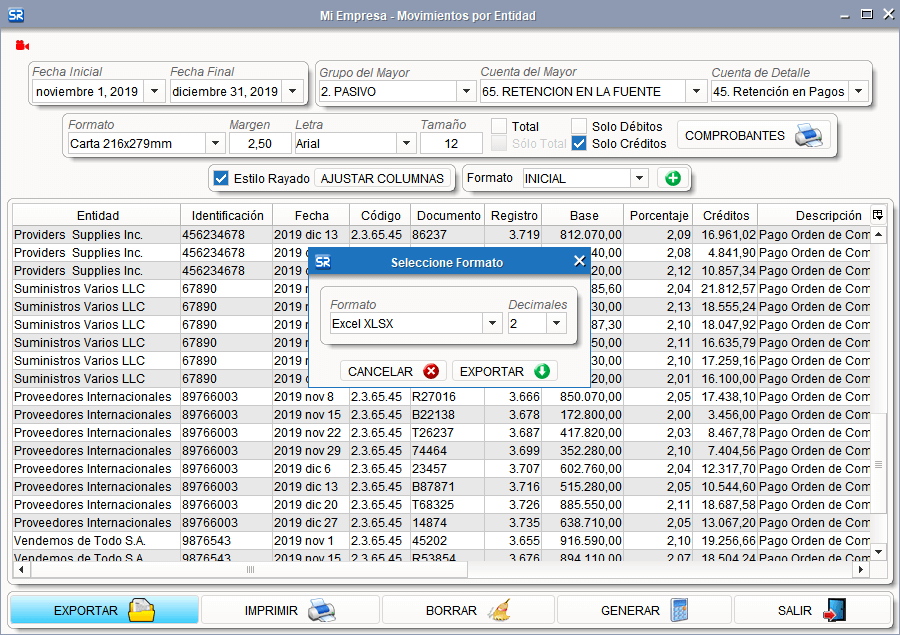
Task: Click the BORRAR button
Action: tap(468, 610)
